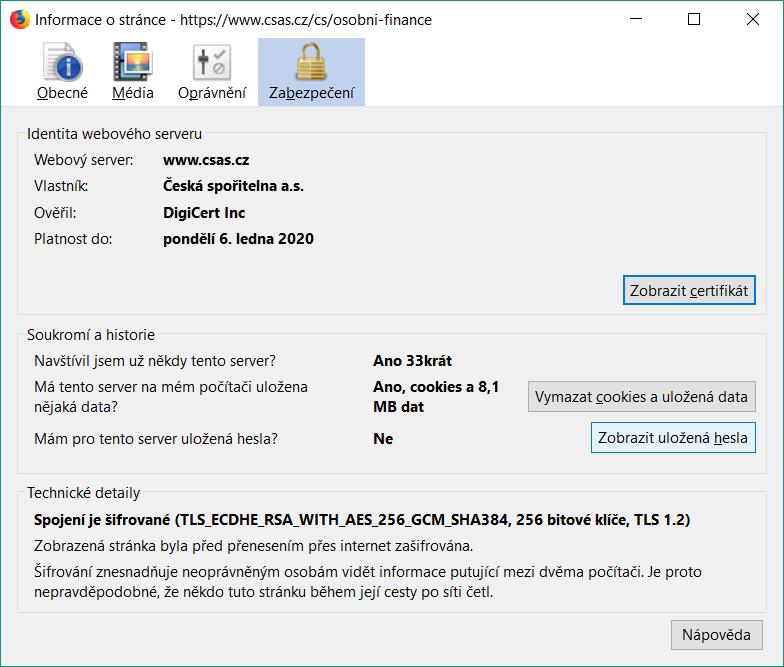Click question Navštívil jsem už někdy tento server
Image resolution: width=784 pixels, height=667 pixels.
pos(155,361)
